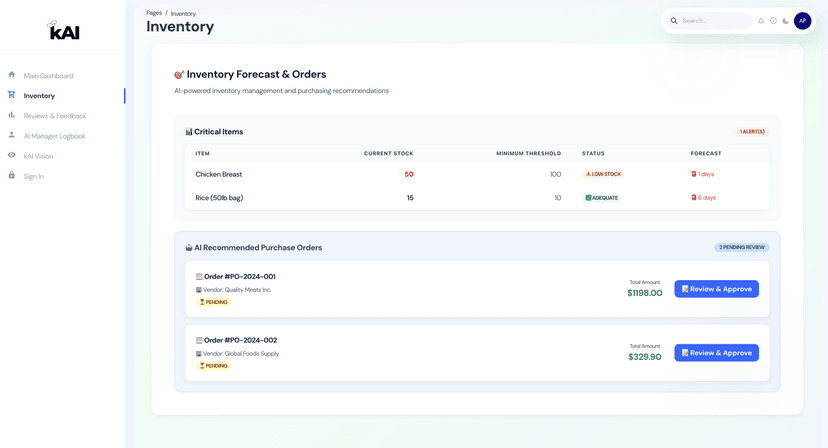Open the AP user avatar menu
This screenshot has height=448, width=828.
803,21
